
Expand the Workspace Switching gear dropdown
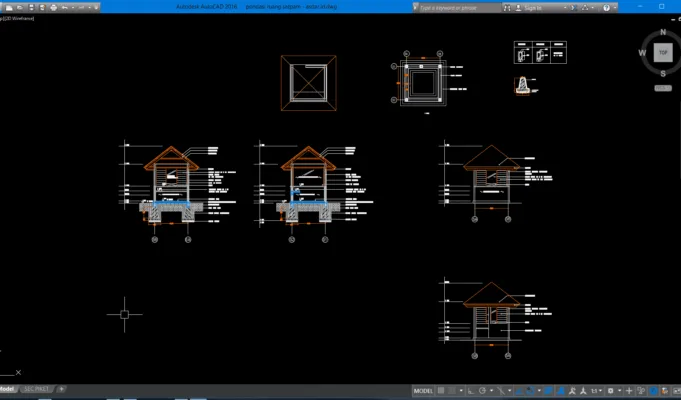point(619,390)
